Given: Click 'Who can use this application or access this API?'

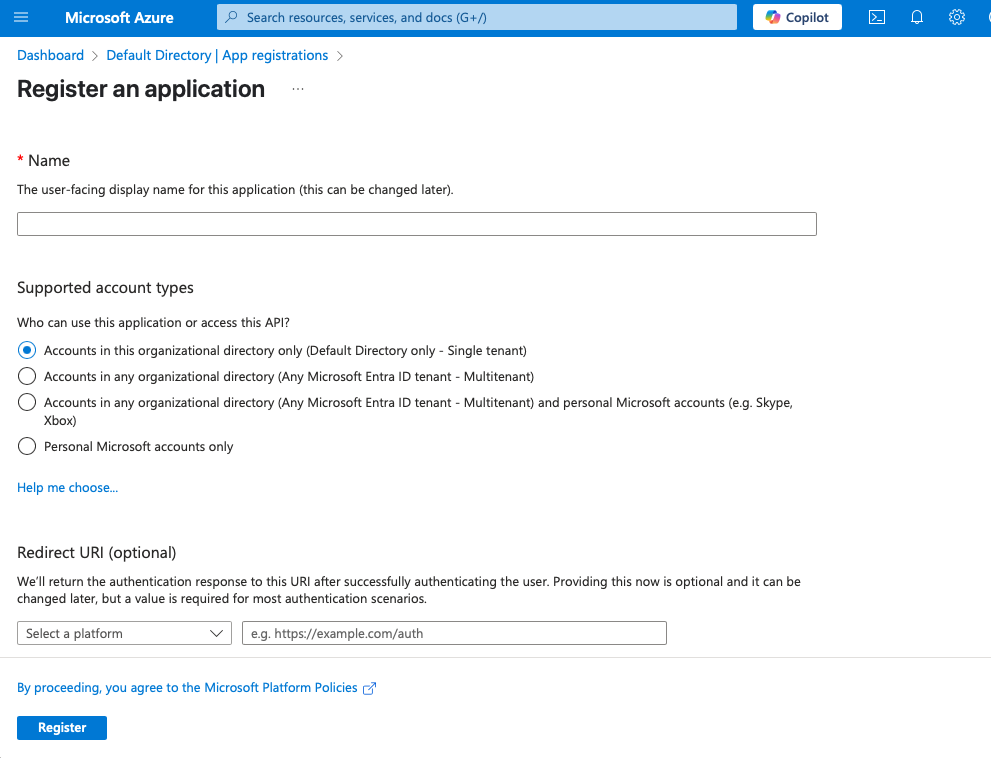Looking at the screenshot, I should coord(154,322).
